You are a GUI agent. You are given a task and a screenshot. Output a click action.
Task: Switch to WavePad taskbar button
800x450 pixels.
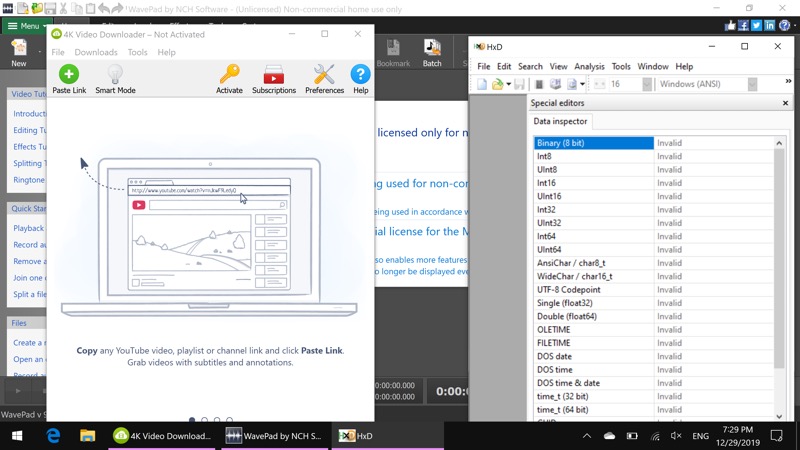pyautogui.click(x=274, y=436)
